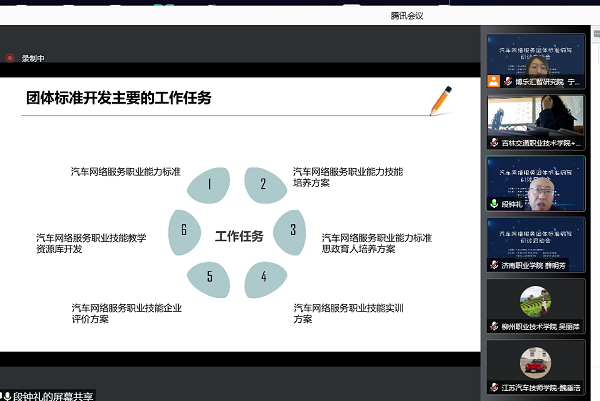
Task: Click the green microphone icon beside 段钟礼's name
Action: point(493,203)
